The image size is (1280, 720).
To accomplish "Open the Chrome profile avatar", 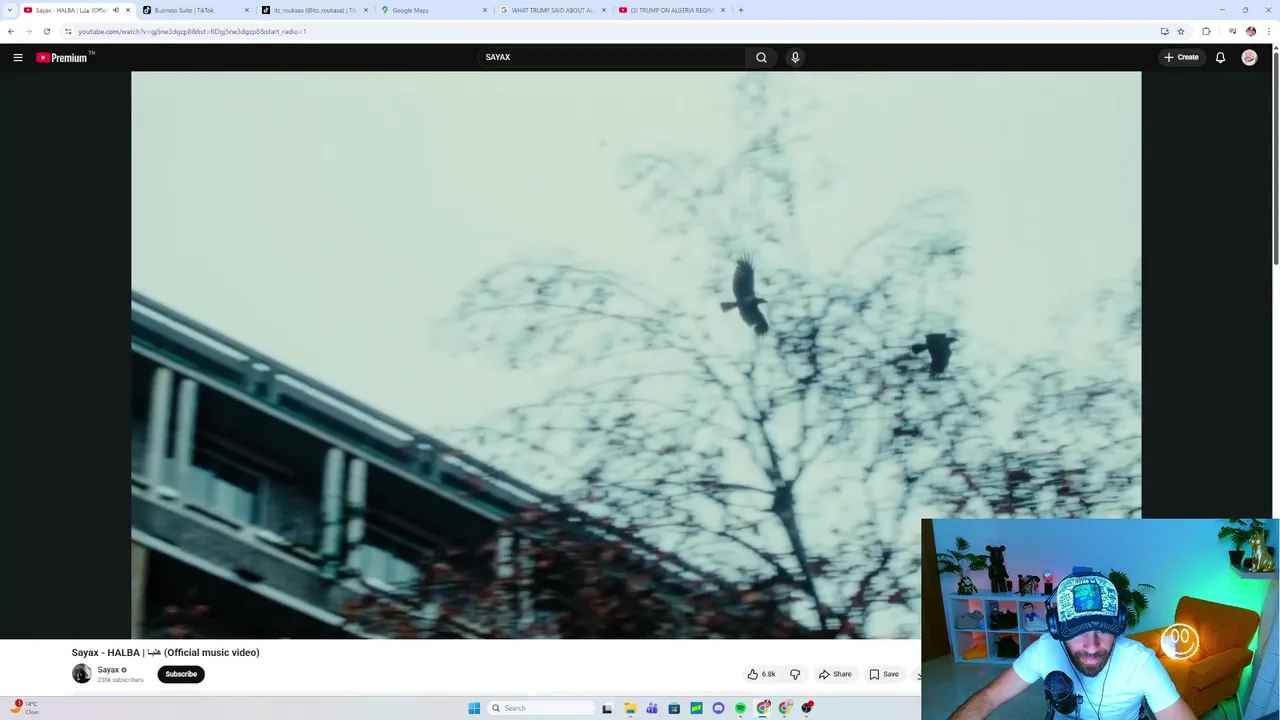I will (1251, 31).
